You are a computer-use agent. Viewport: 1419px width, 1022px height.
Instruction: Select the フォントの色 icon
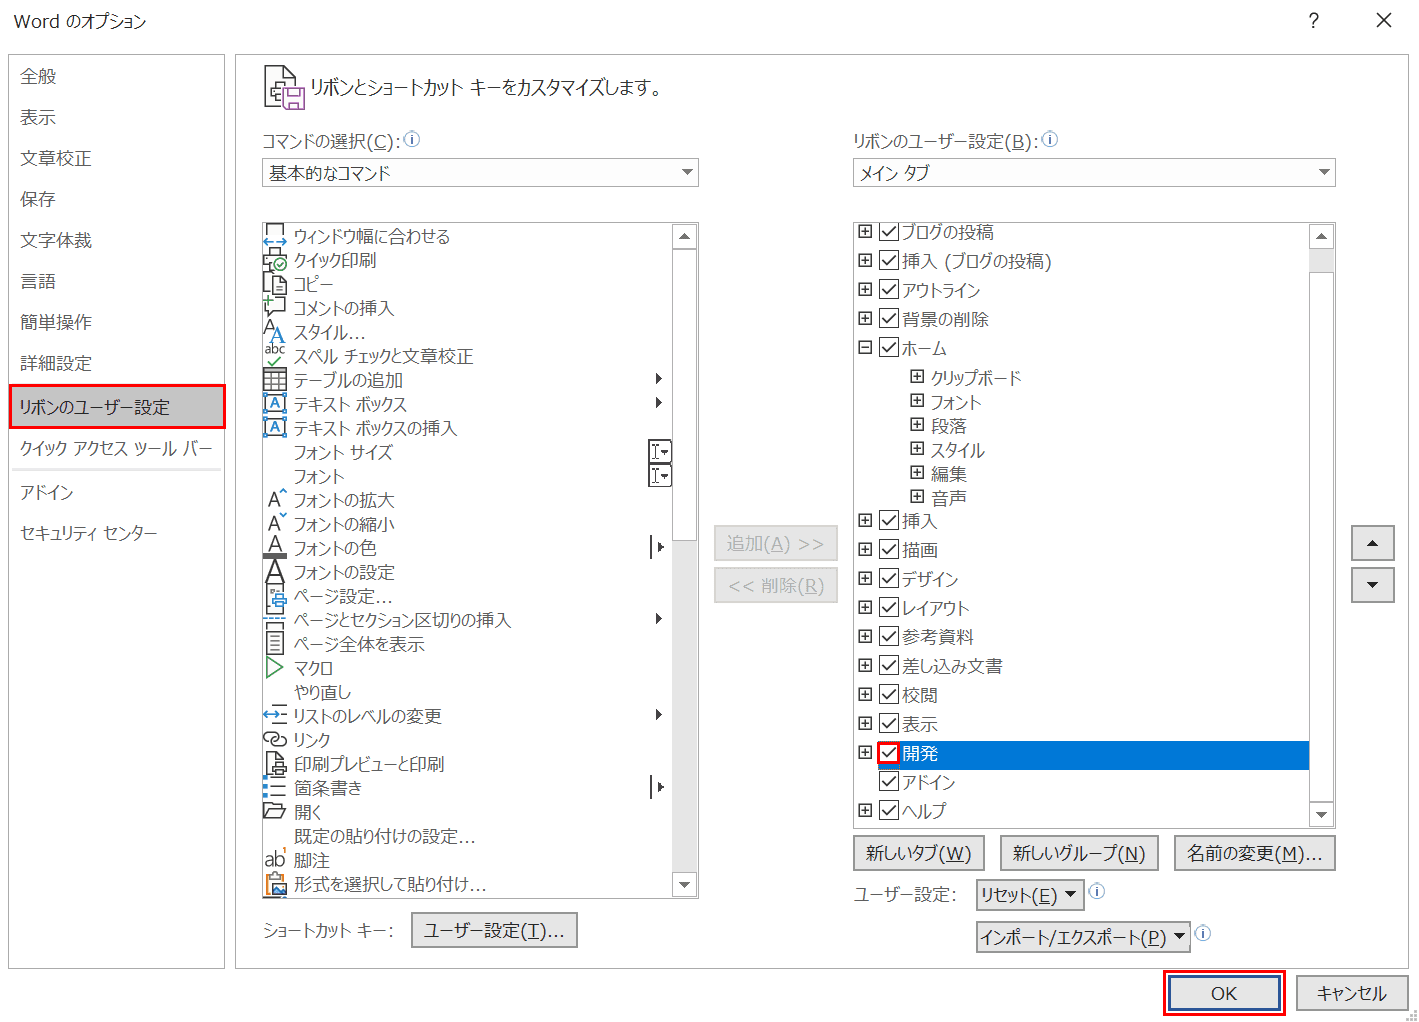point(275,548)
